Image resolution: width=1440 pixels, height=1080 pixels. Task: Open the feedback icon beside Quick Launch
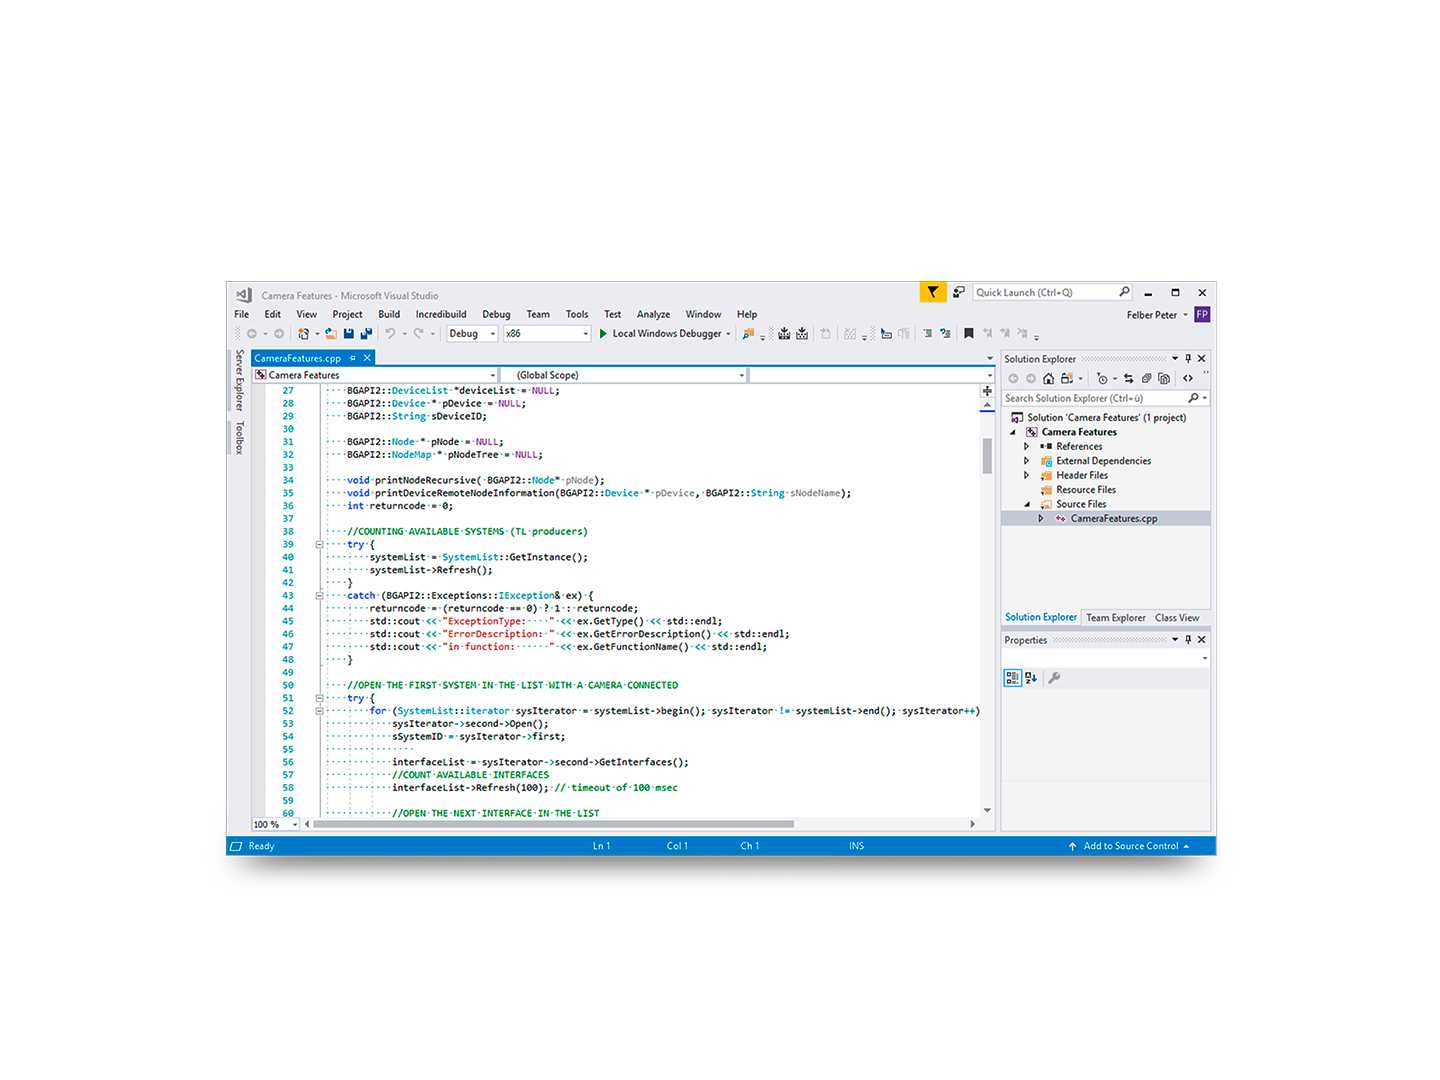tap(958, 292)
